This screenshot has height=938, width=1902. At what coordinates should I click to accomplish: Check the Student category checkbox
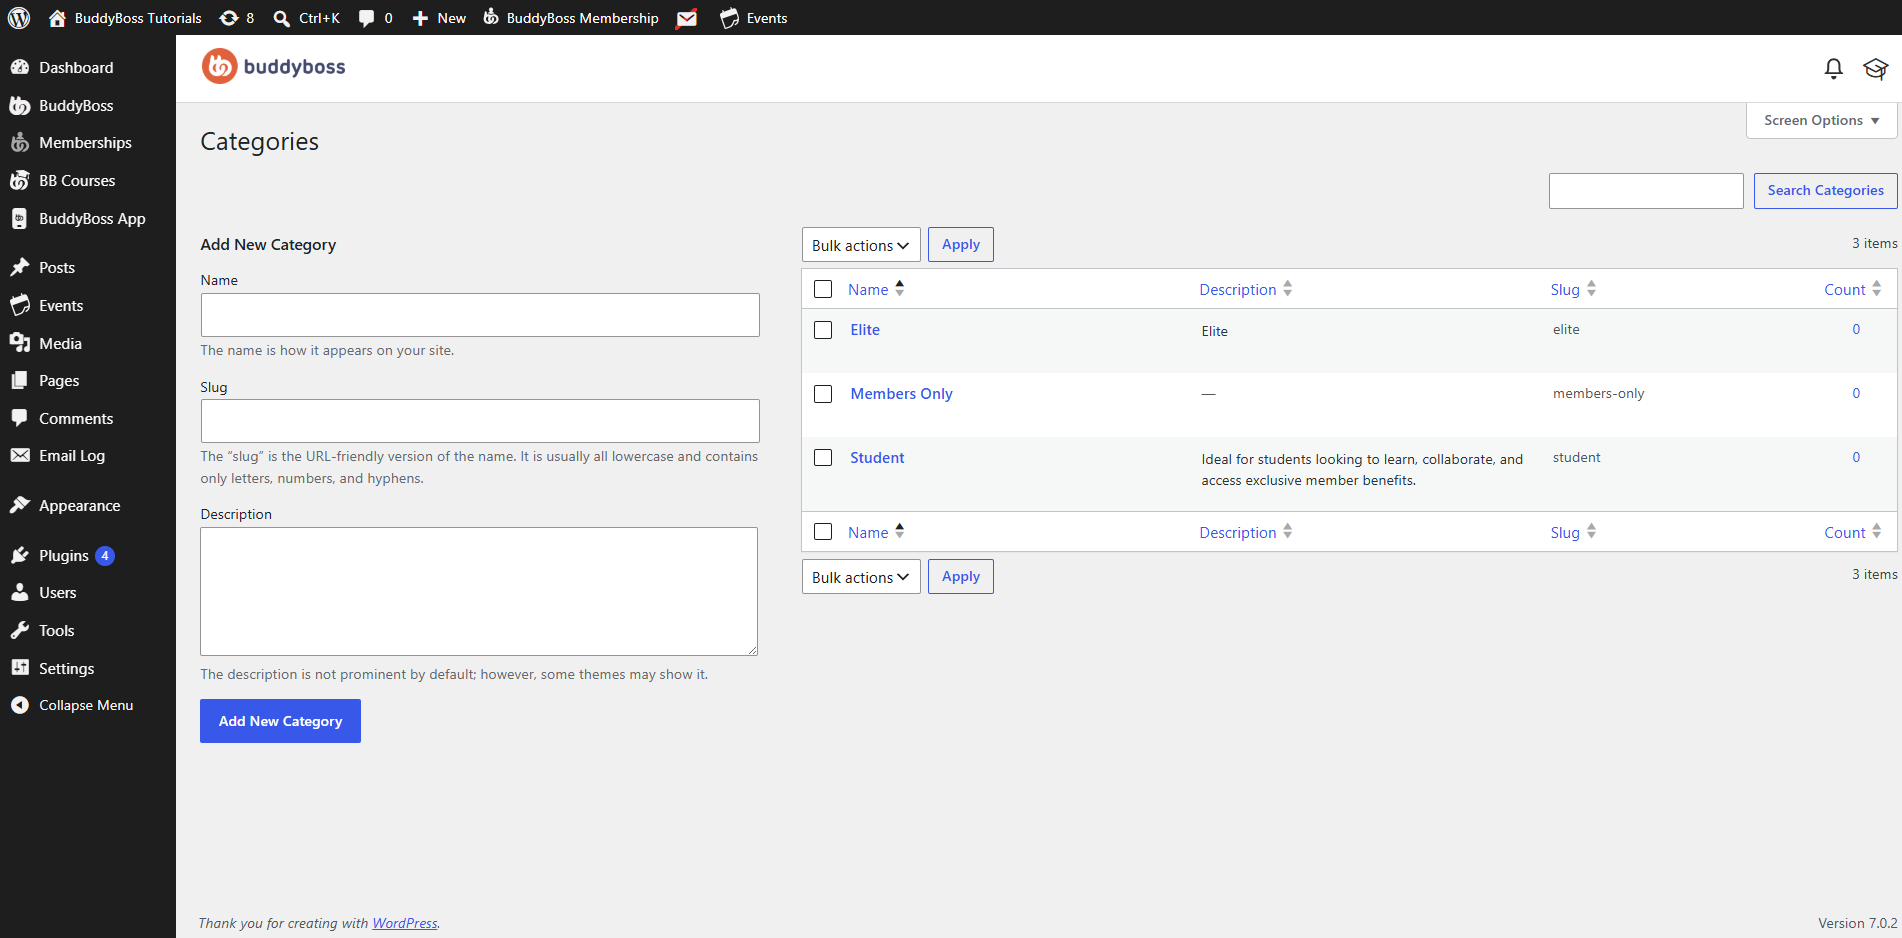(x=823, y=458)
